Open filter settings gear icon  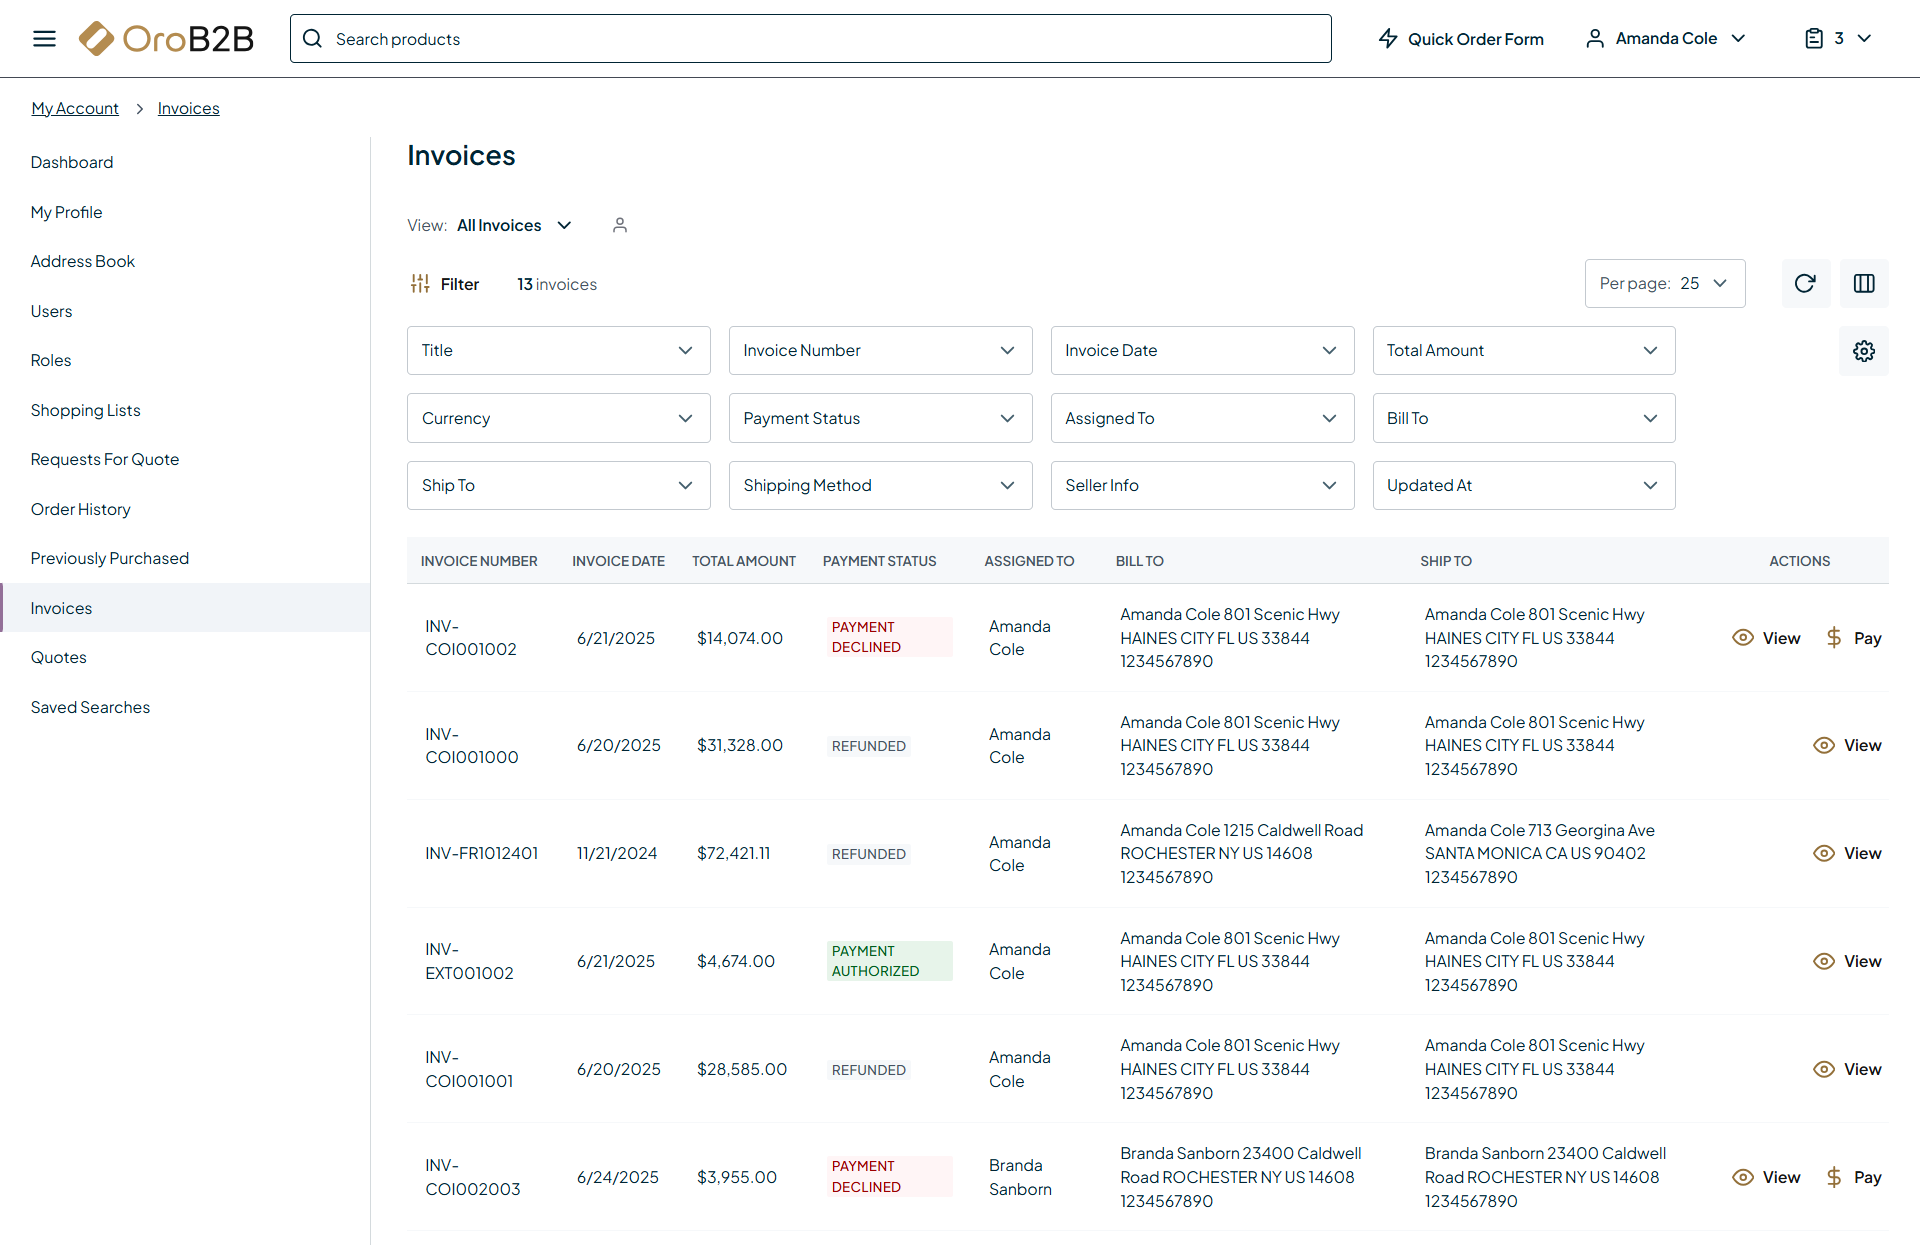1864,351
